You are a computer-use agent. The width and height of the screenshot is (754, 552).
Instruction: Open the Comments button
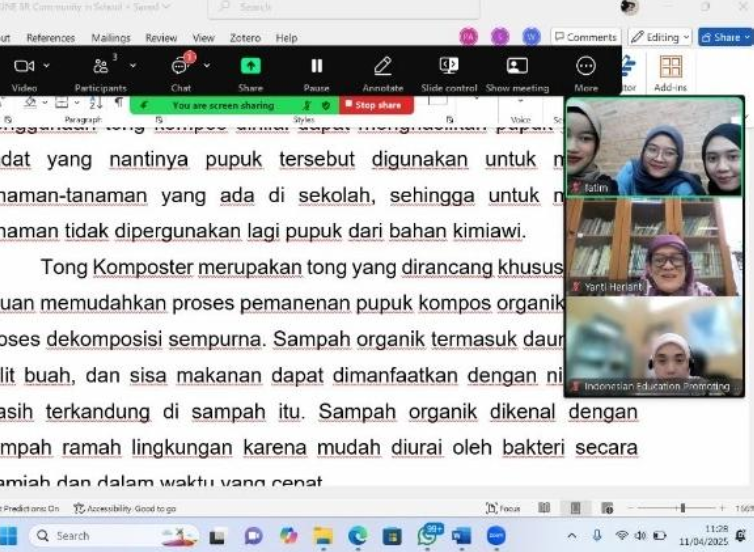point(585,37)
